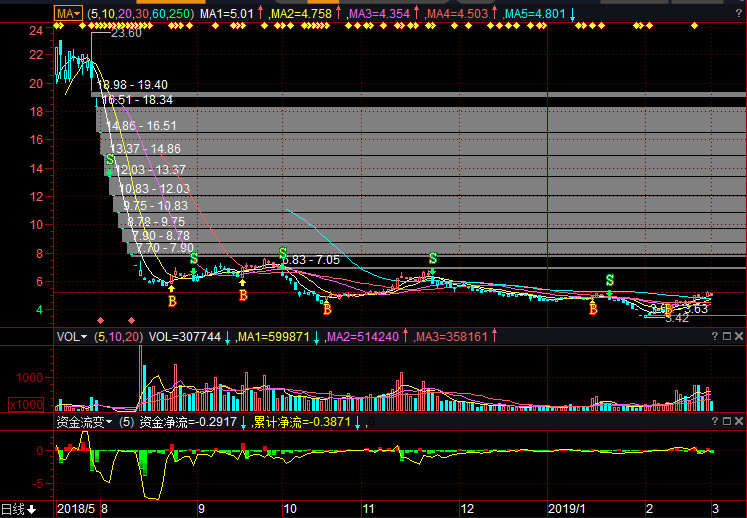
Task: Open the VOL indicator dropdown
Action: [70, 338]
